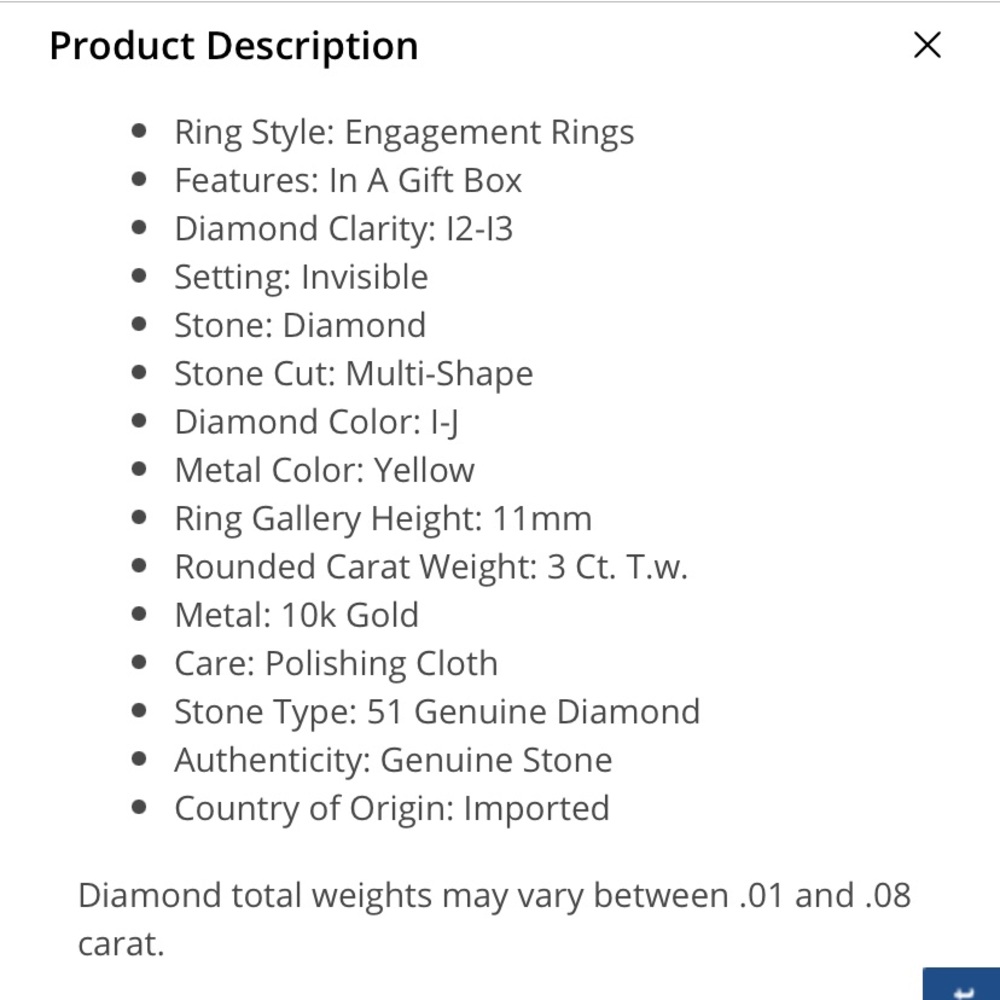The image size is (1000, 1000).
Task: Select the Metal Color Yellow item
Action: coord(325,469)
